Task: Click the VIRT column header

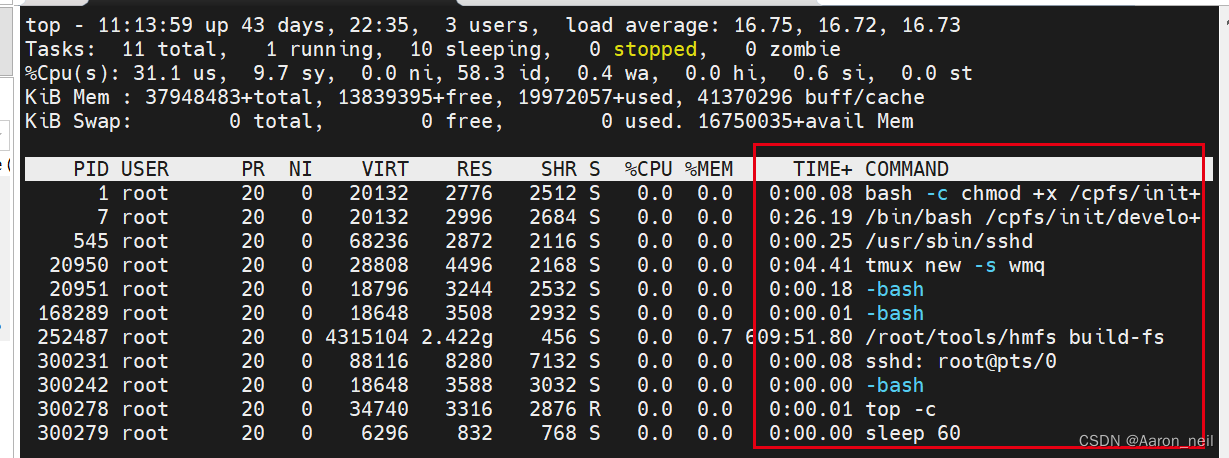Action: [385, 169]
